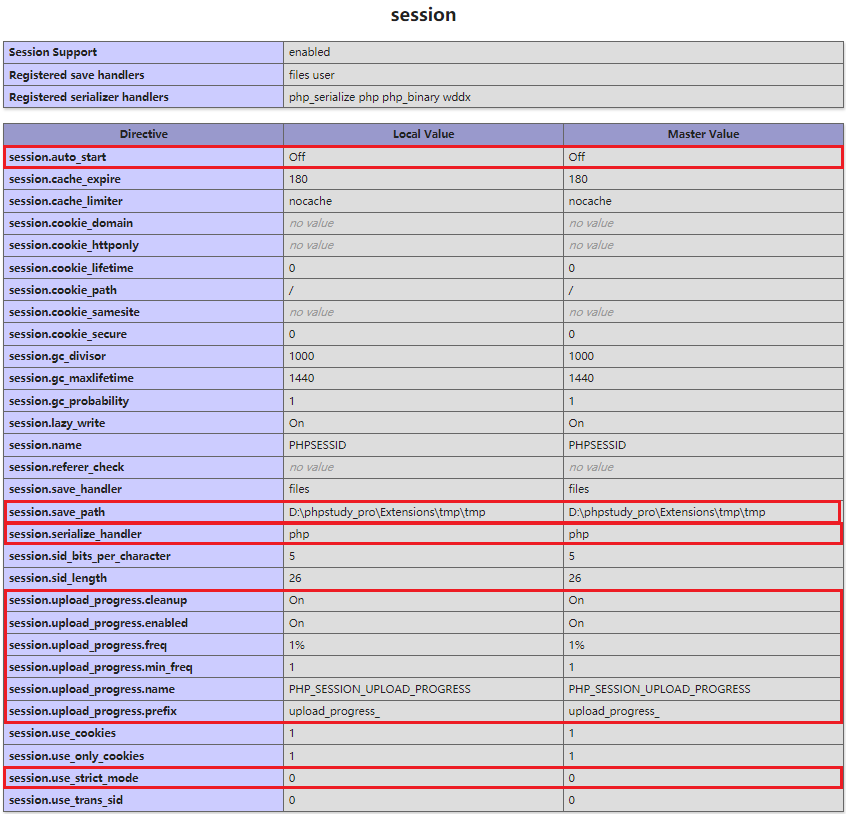Click session.cookie_secure directive
This screenshot has height=814, width=846.
(x=68, y=334)
